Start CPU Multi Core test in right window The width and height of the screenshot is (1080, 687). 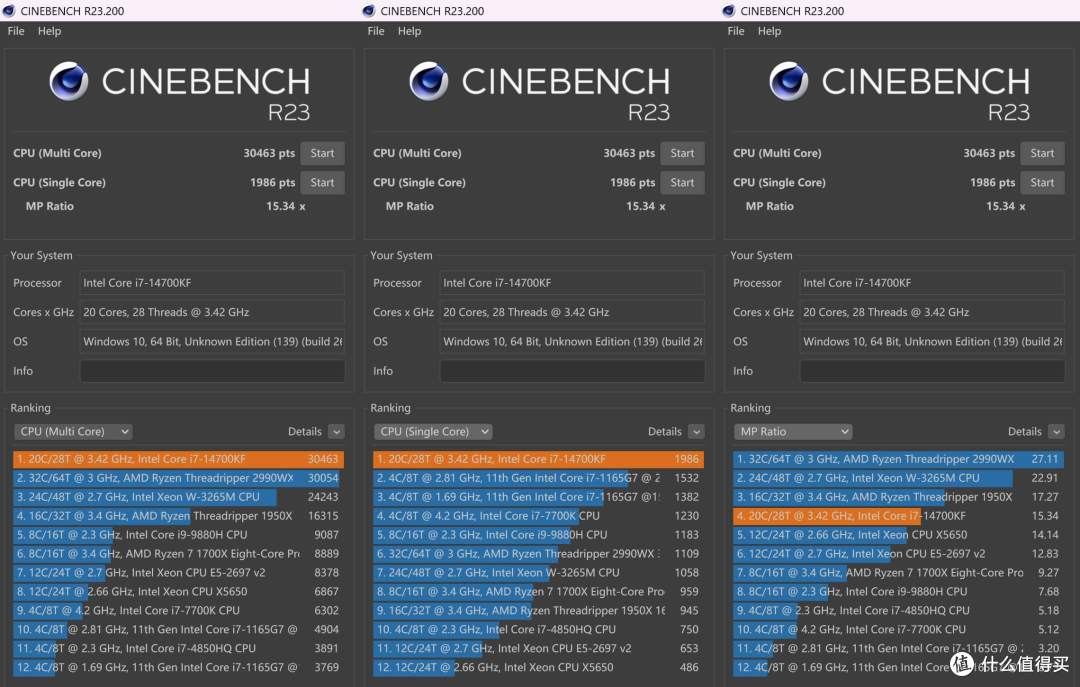pyautogui.click(x=1042, y=153)
